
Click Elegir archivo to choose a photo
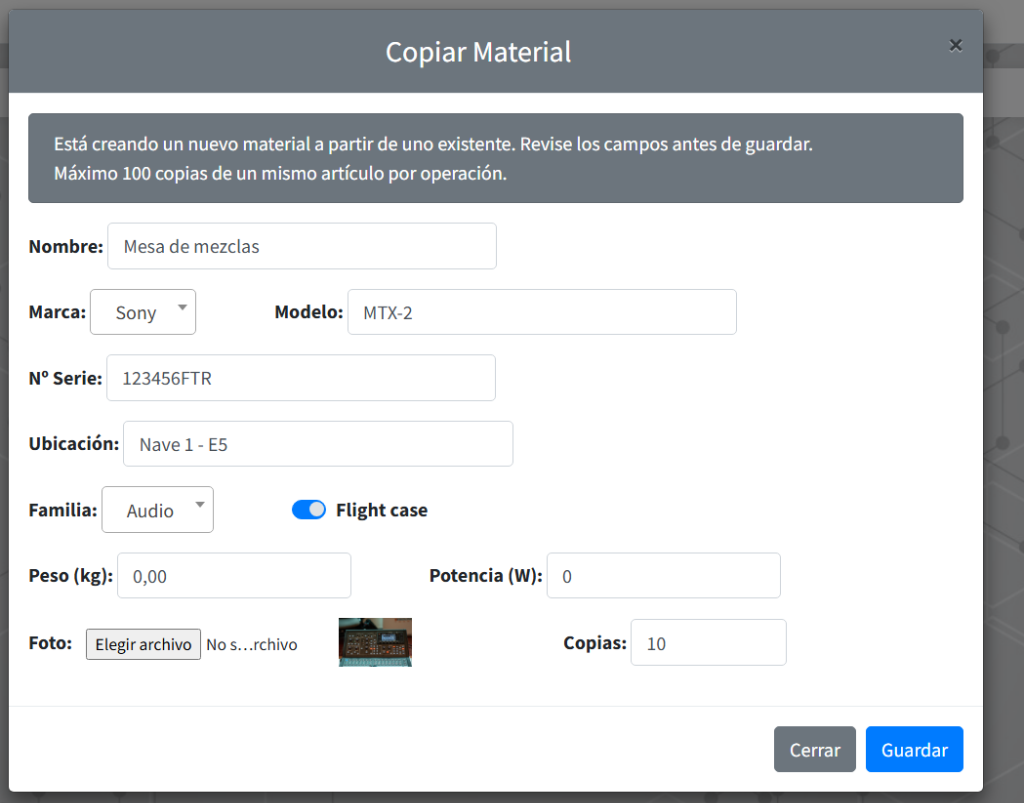point(142,643)
